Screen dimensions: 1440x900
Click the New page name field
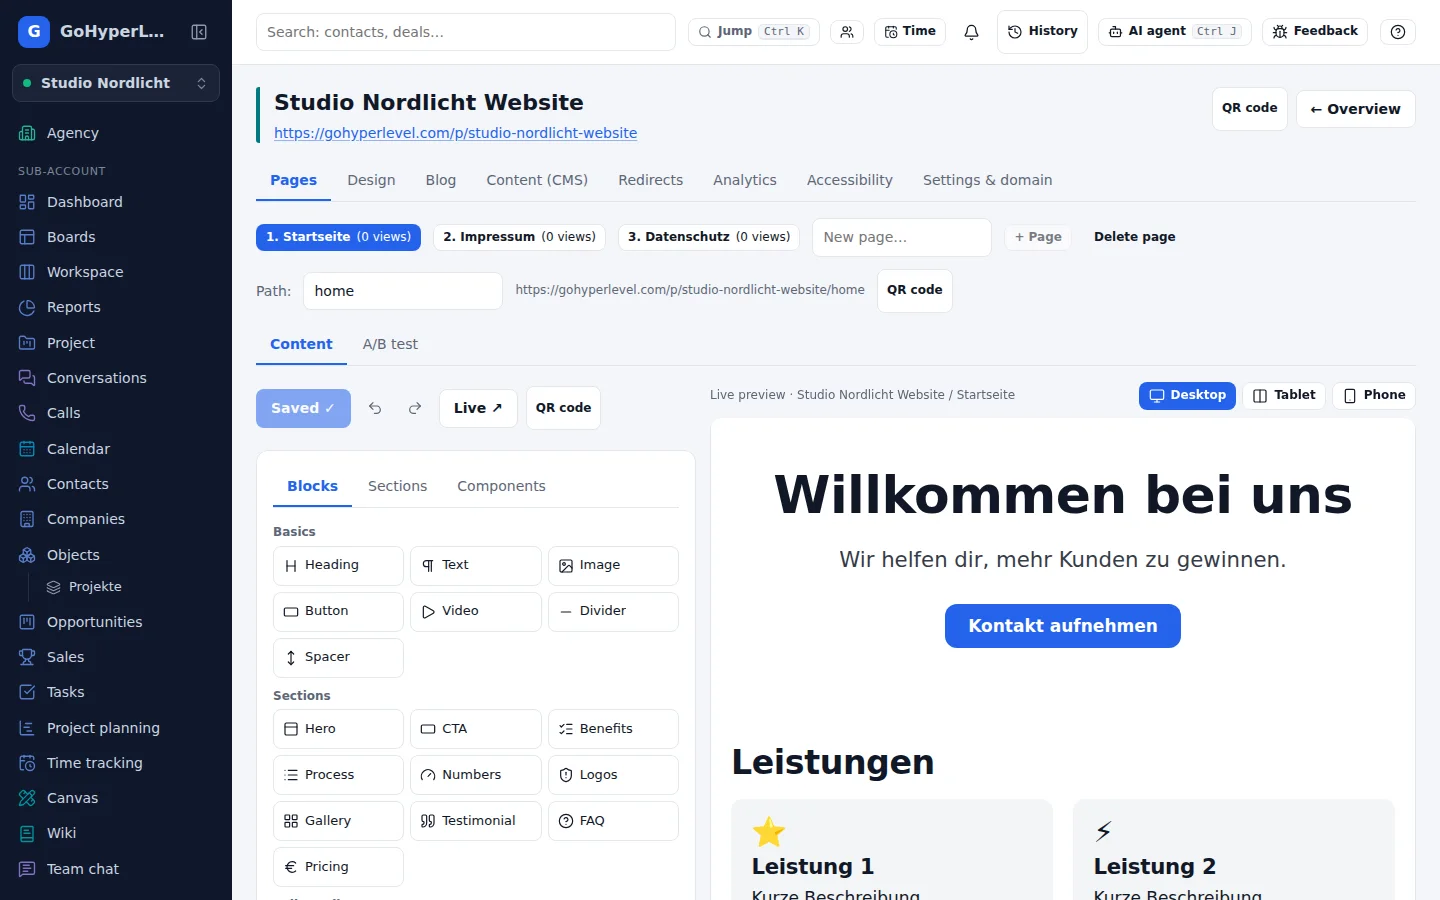(902, 237)
